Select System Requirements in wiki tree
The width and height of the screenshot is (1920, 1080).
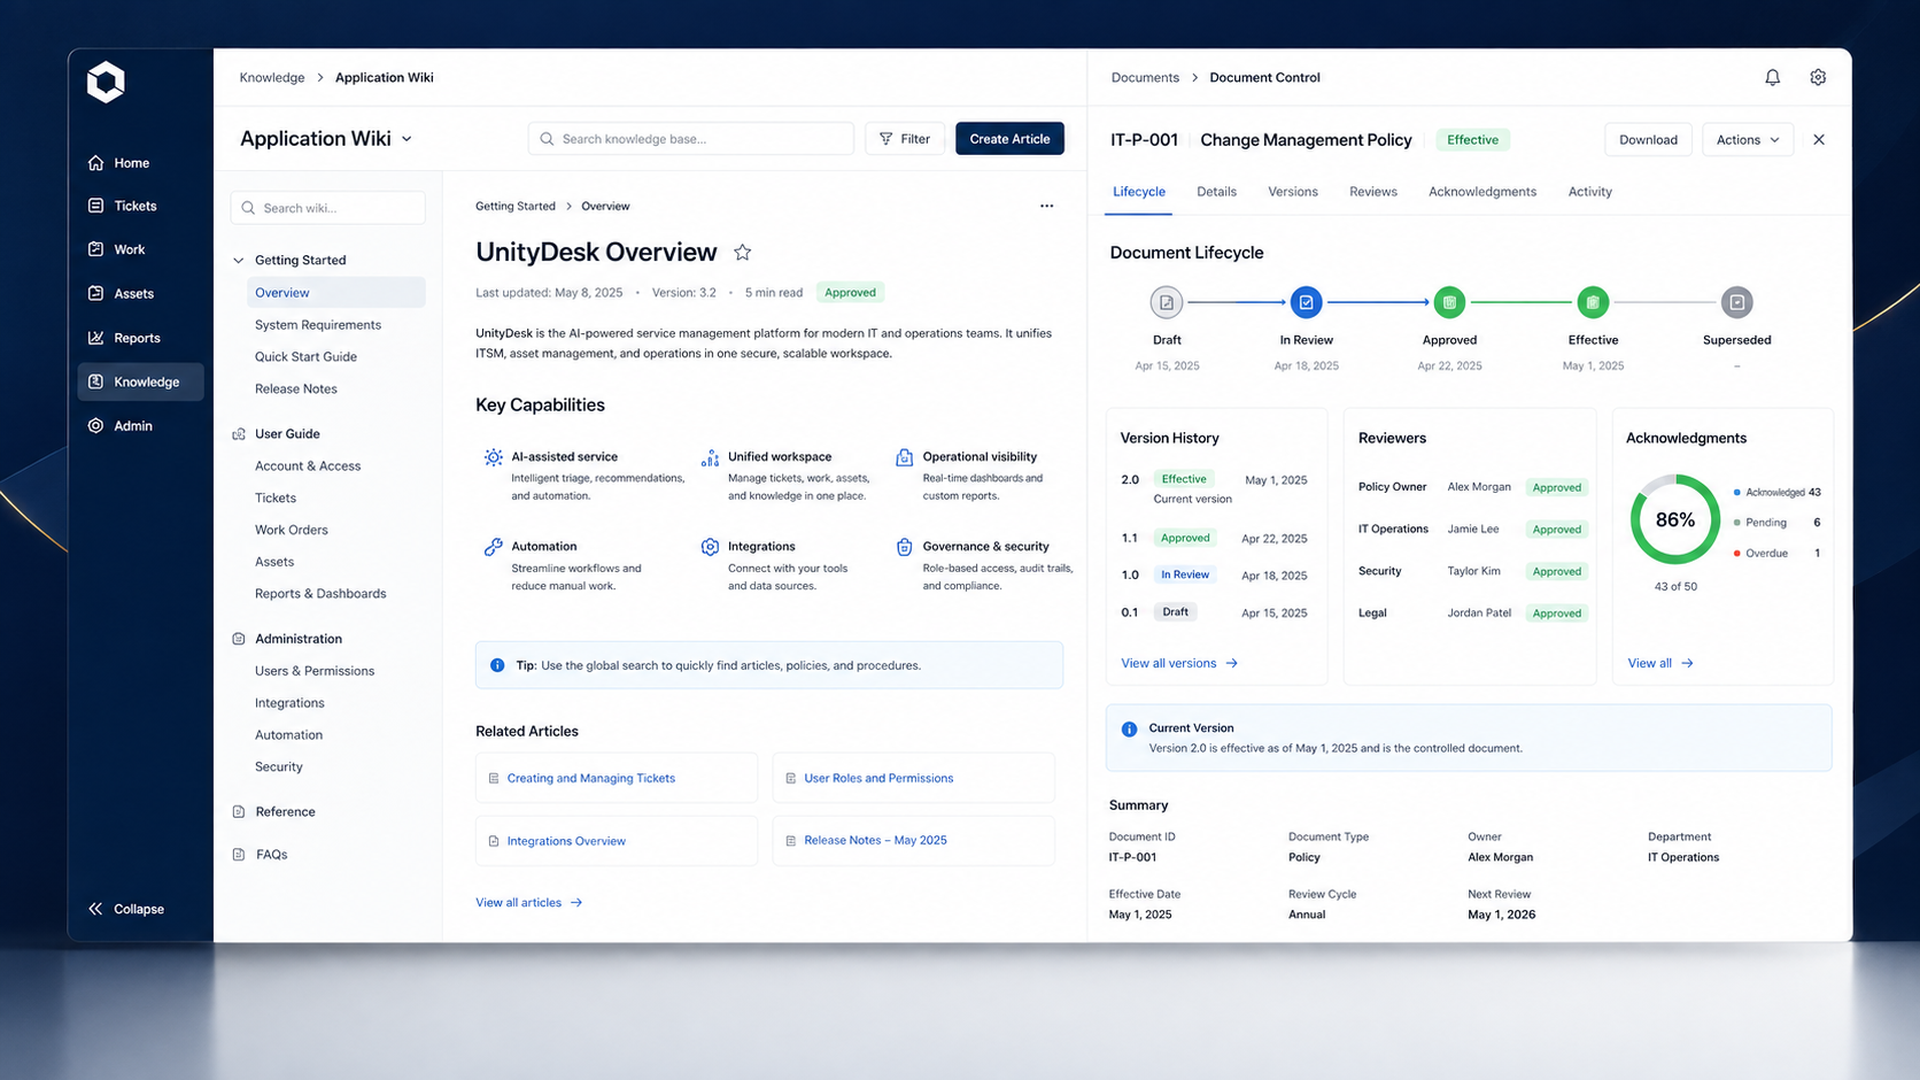(318, 325)
